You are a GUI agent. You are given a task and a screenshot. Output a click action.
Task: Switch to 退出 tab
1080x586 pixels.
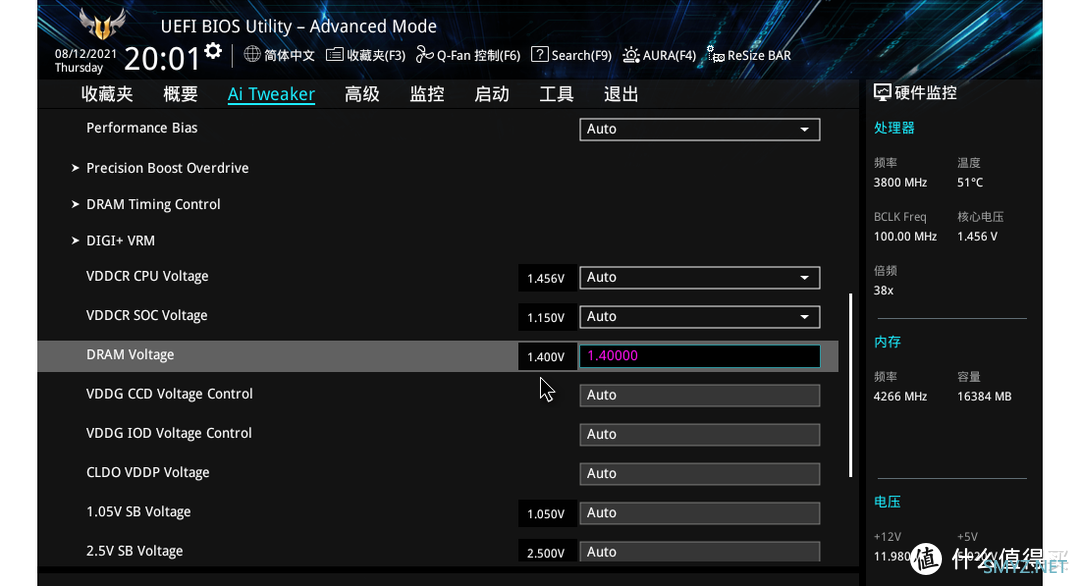click(x=621, y=94)
